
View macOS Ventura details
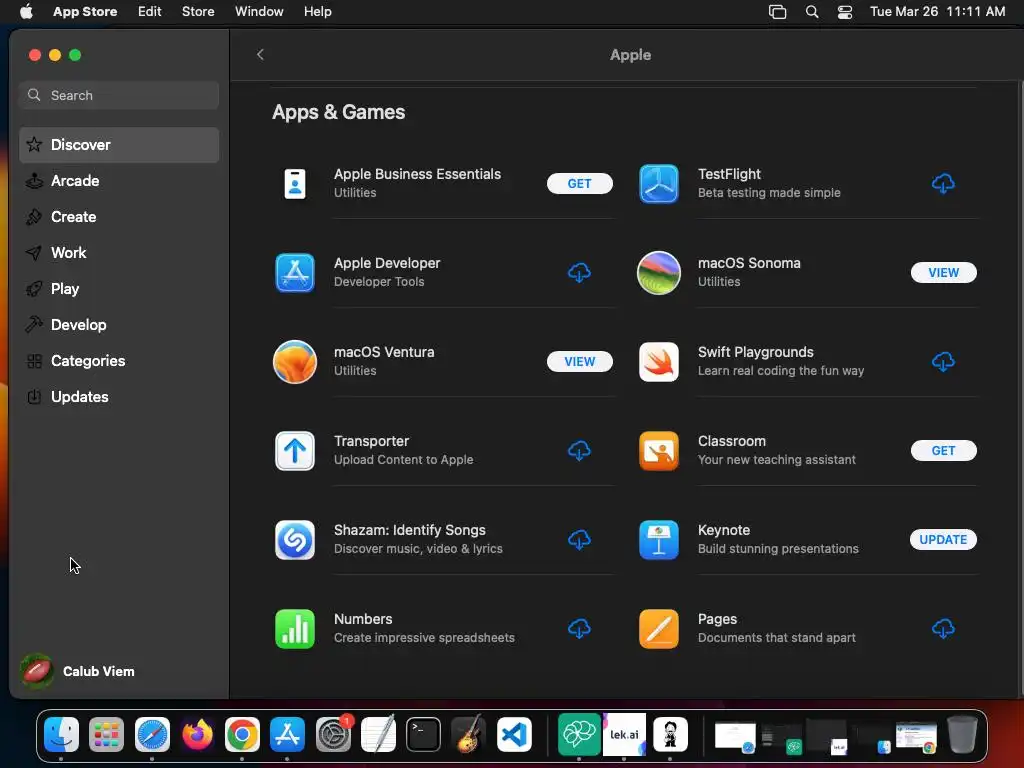(579, 361)
